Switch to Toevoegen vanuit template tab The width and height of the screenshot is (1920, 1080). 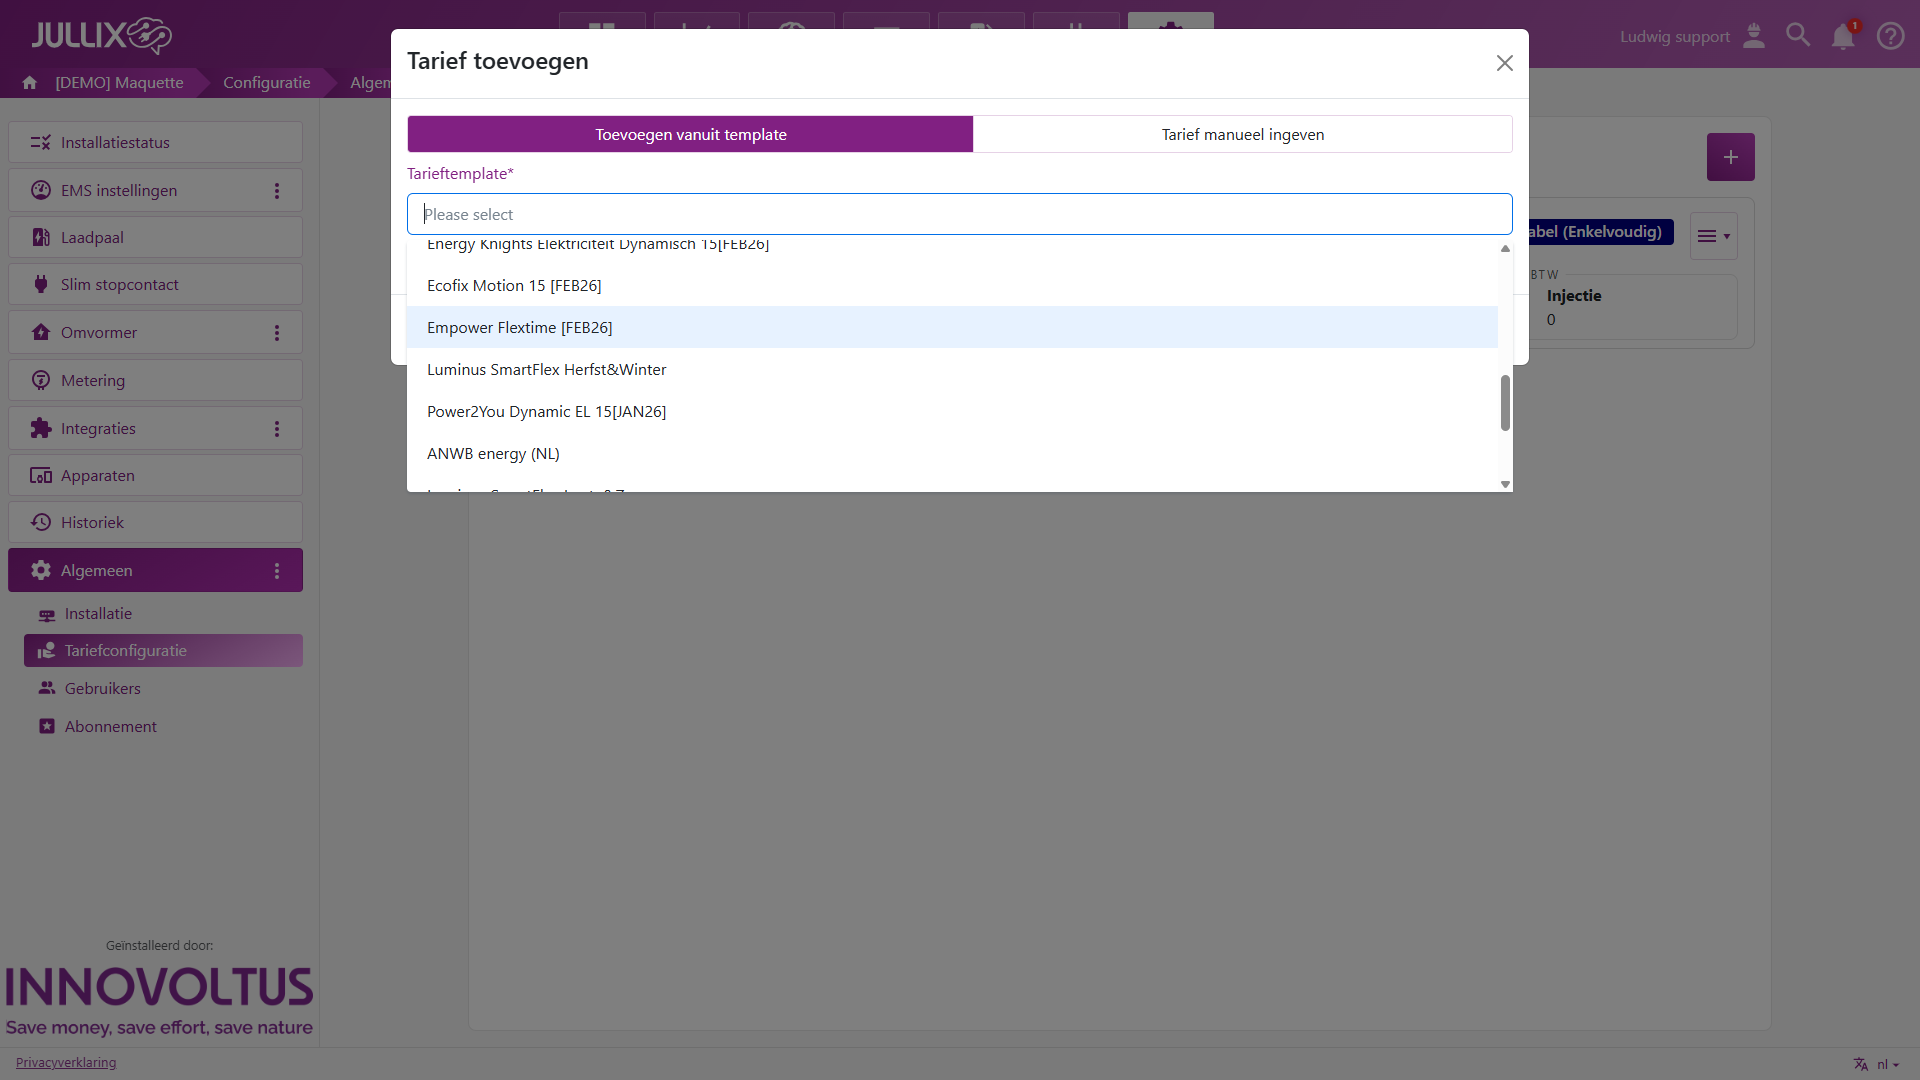690,134
